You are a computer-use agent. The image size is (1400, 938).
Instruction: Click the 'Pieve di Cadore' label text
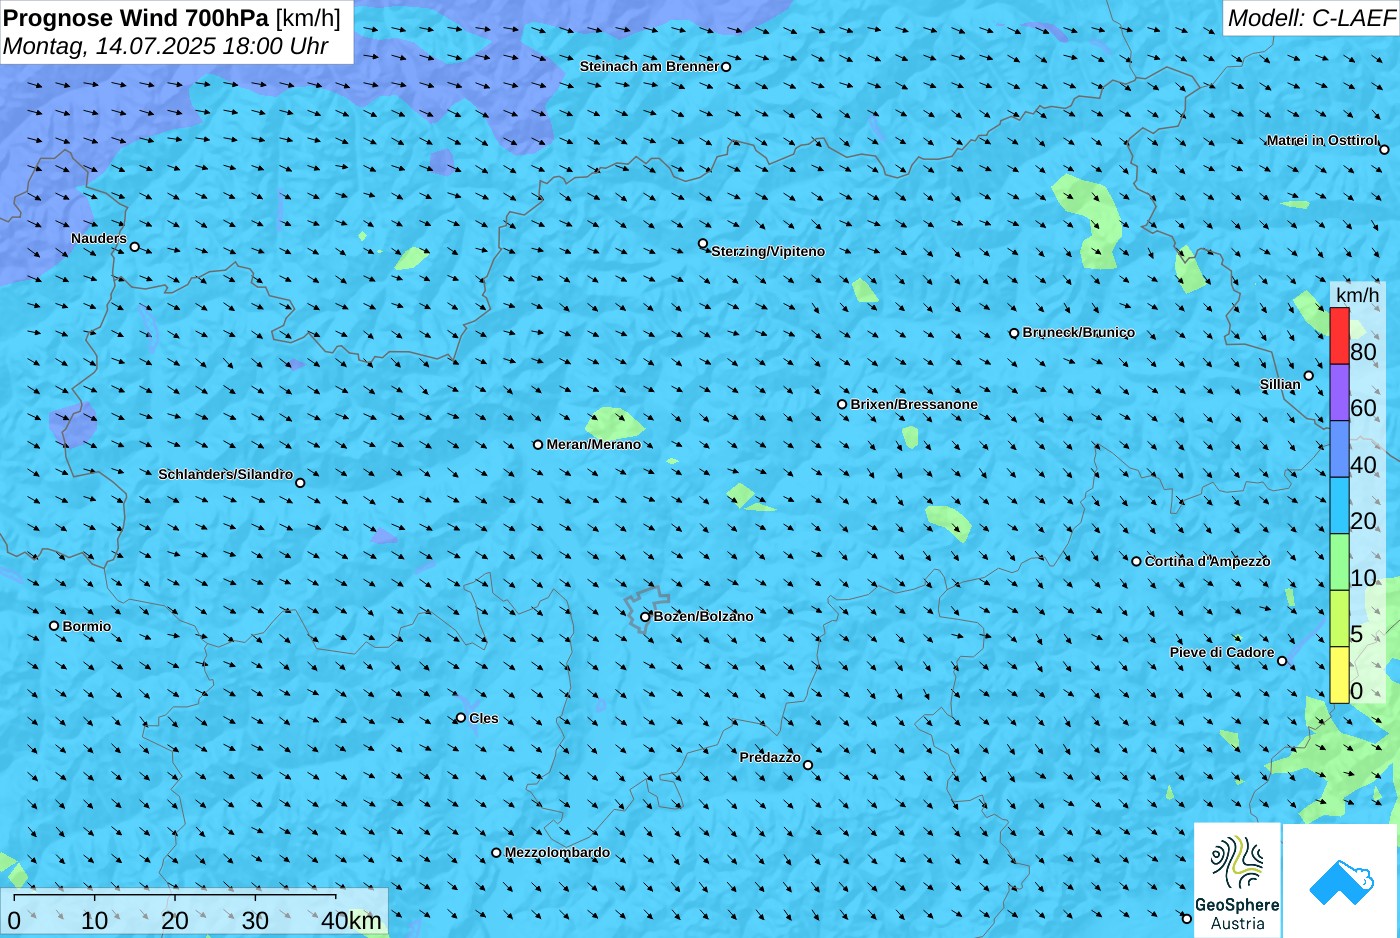pyautogui.click(x=1222, y=652)
